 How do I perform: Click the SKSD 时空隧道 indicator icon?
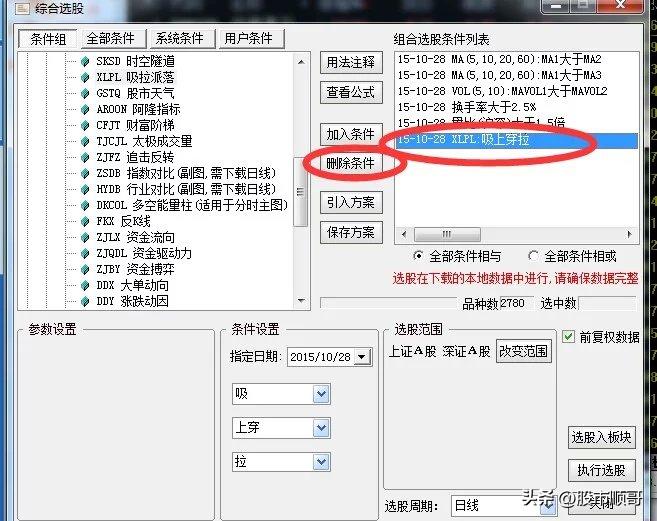click(x=85, y=61)
